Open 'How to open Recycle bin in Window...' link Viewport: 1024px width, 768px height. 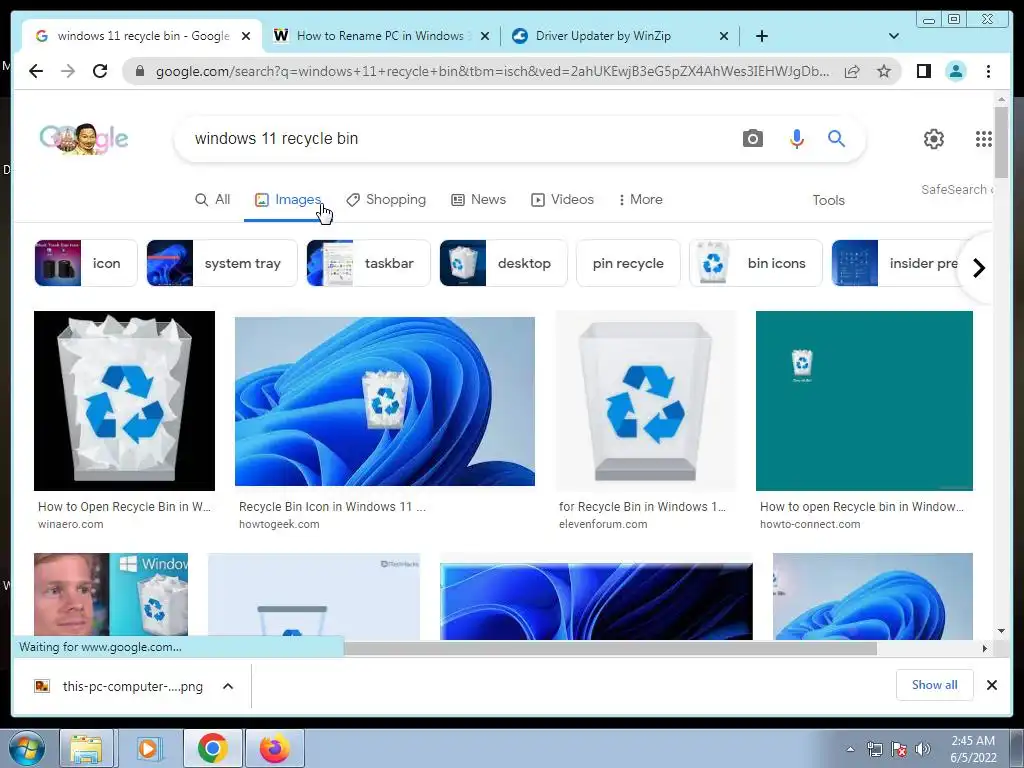tap(861, 507)
